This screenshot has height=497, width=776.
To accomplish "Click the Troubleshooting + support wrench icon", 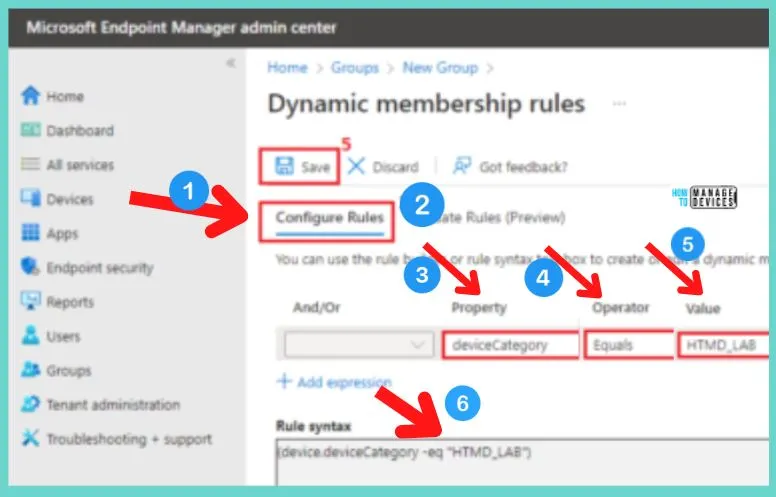I will pyautogui.click(x=30, y=438).
